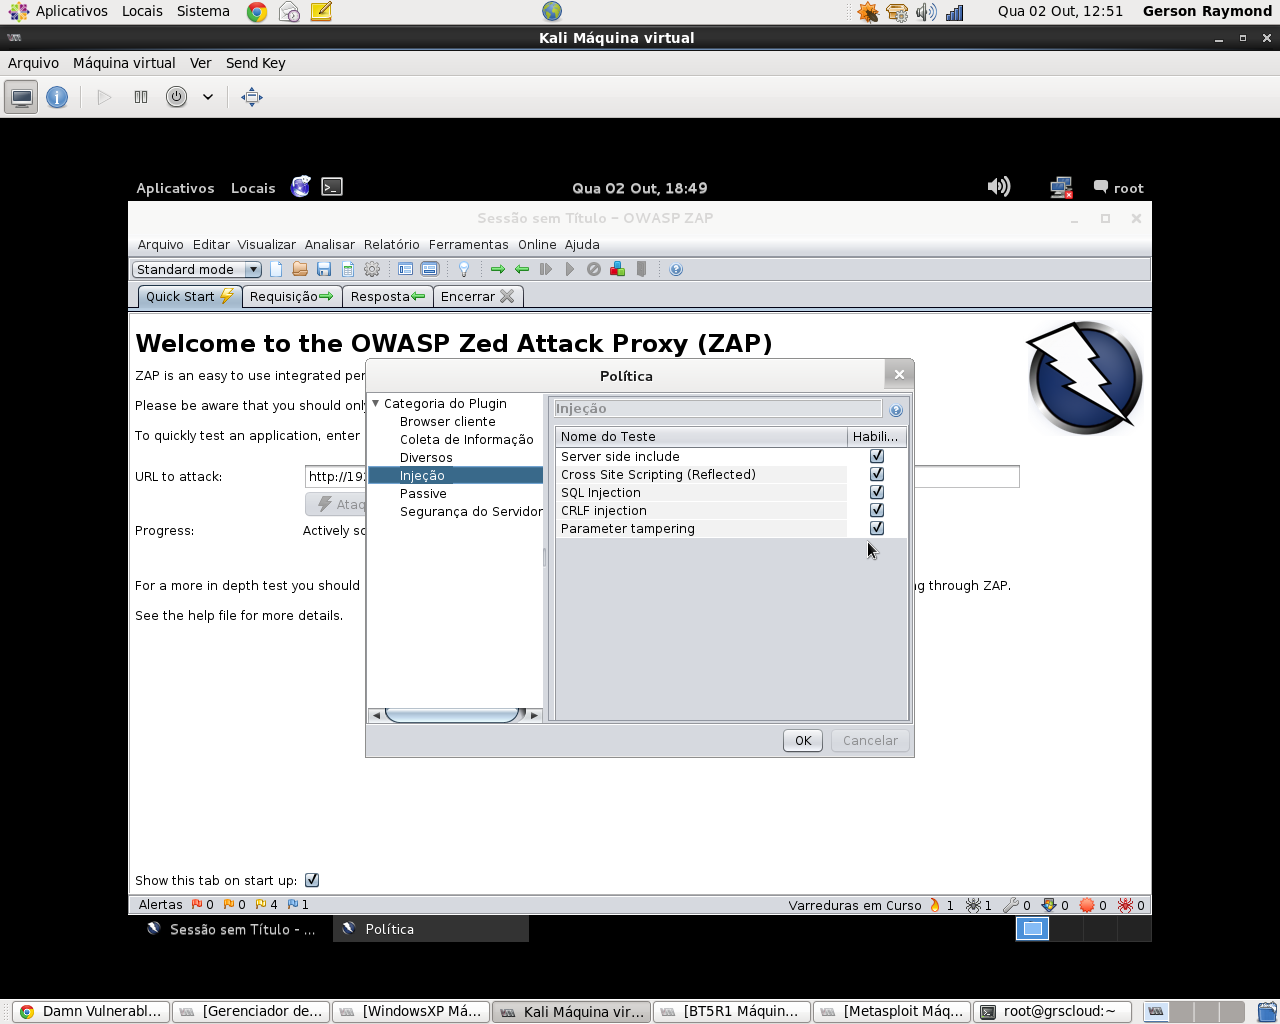The width and height of the screenshot is (1280, 1024).
Task: Click the Kali volume speaker icon
Action: click(999, 187)
